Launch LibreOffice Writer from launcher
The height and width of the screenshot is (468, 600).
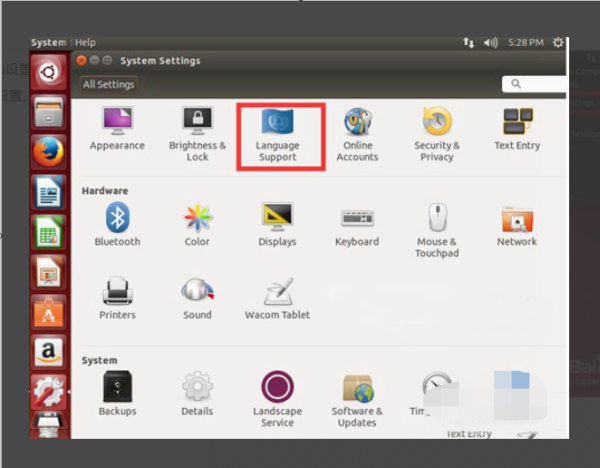click(x=49, y=192)
